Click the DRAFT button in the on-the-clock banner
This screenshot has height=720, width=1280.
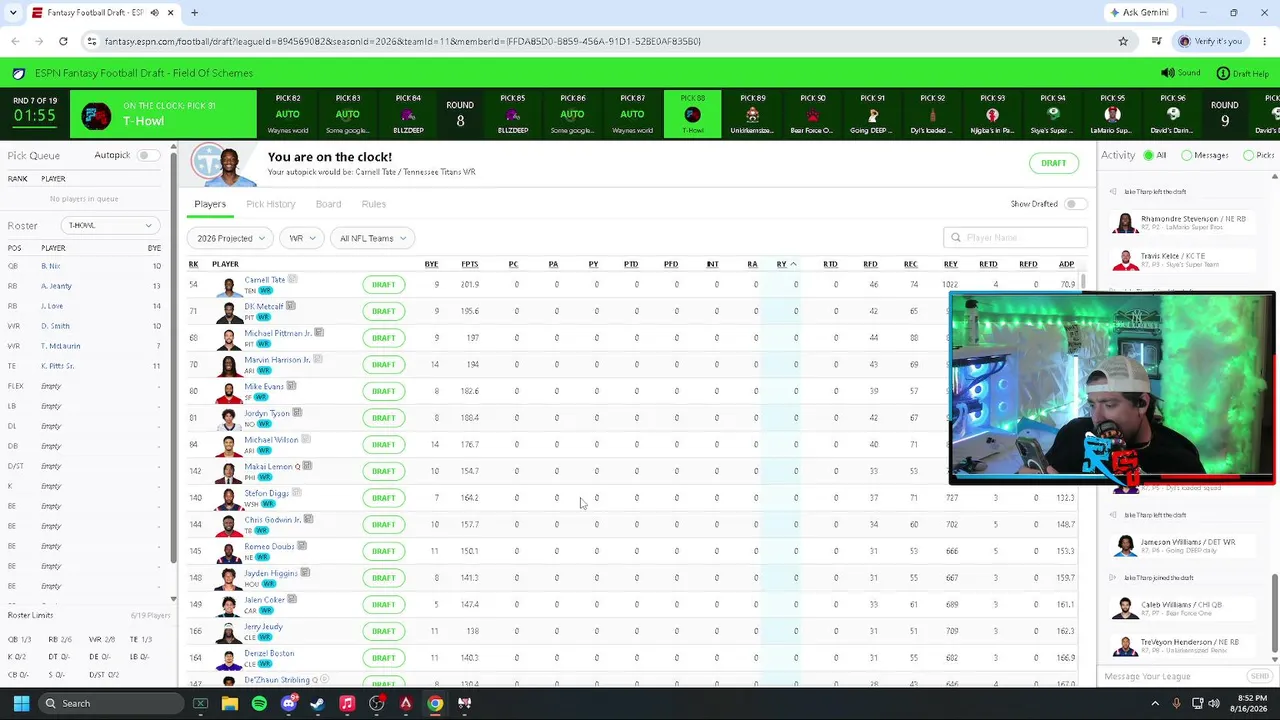click(x=1053, y=163)
